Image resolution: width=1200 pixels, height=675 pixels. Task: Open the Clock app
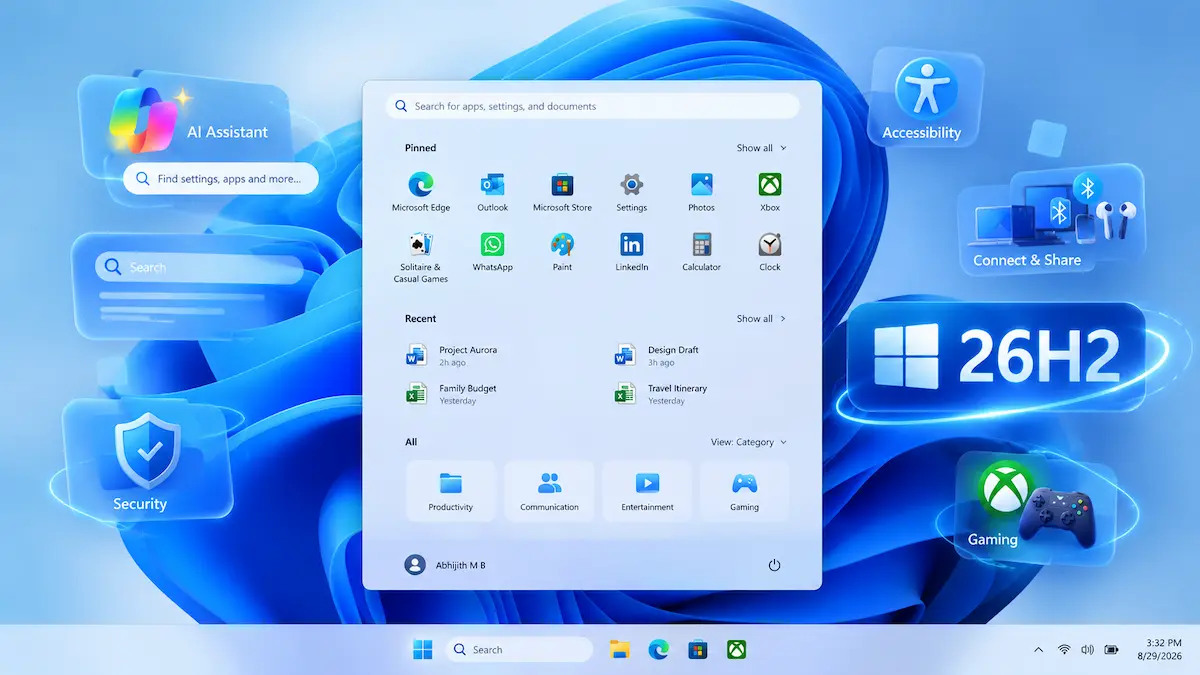770,252
